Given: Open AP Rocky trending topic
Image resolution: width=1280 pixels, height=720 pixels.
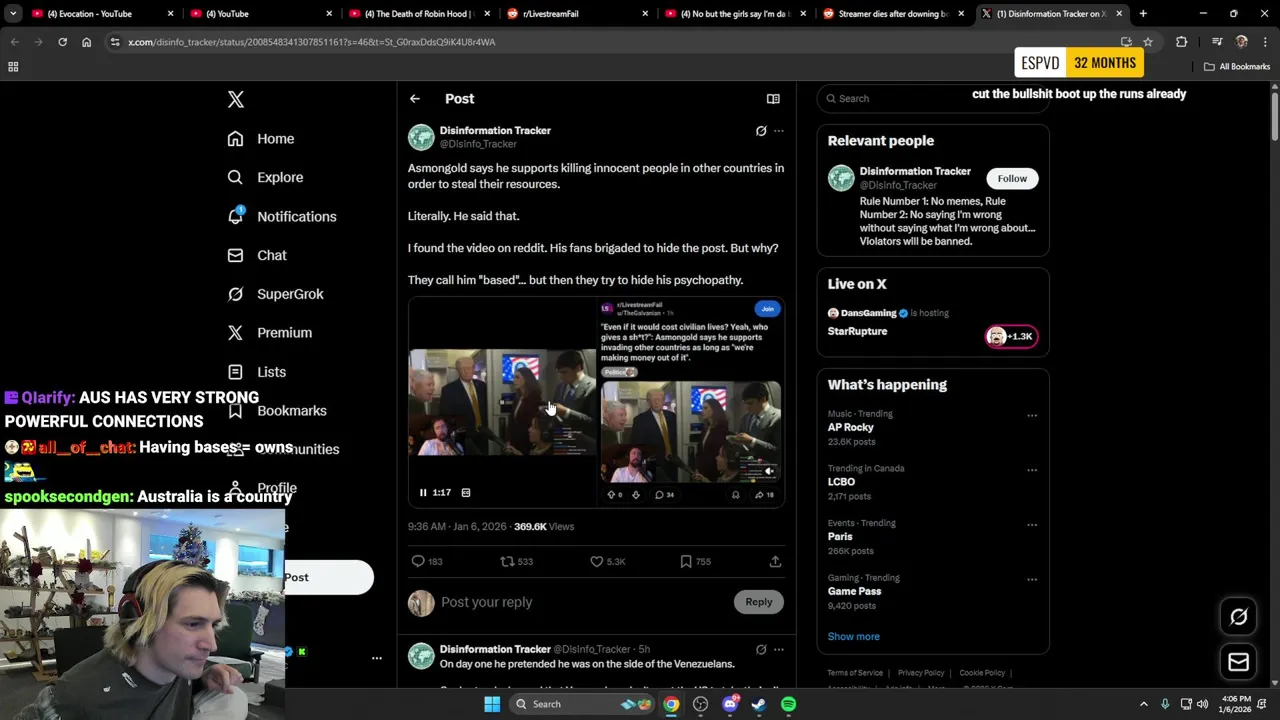Looking at the screenshot, I should [851, 427].
